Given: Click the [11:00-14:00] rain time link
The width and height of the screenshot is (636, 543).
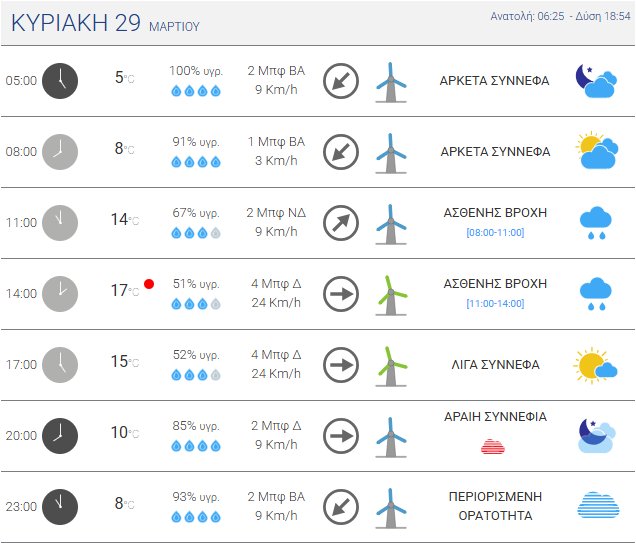Looking at the screenshot, I should [x=495, y=304].
